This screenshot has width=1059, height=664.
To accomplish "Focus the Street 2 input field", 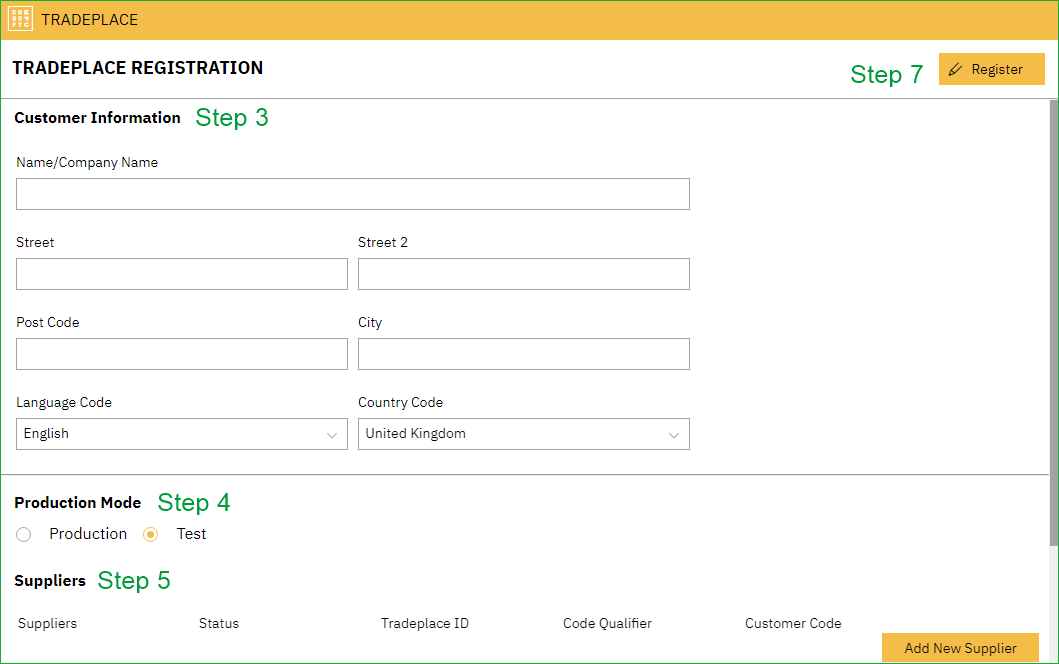I will click(523, 274).
